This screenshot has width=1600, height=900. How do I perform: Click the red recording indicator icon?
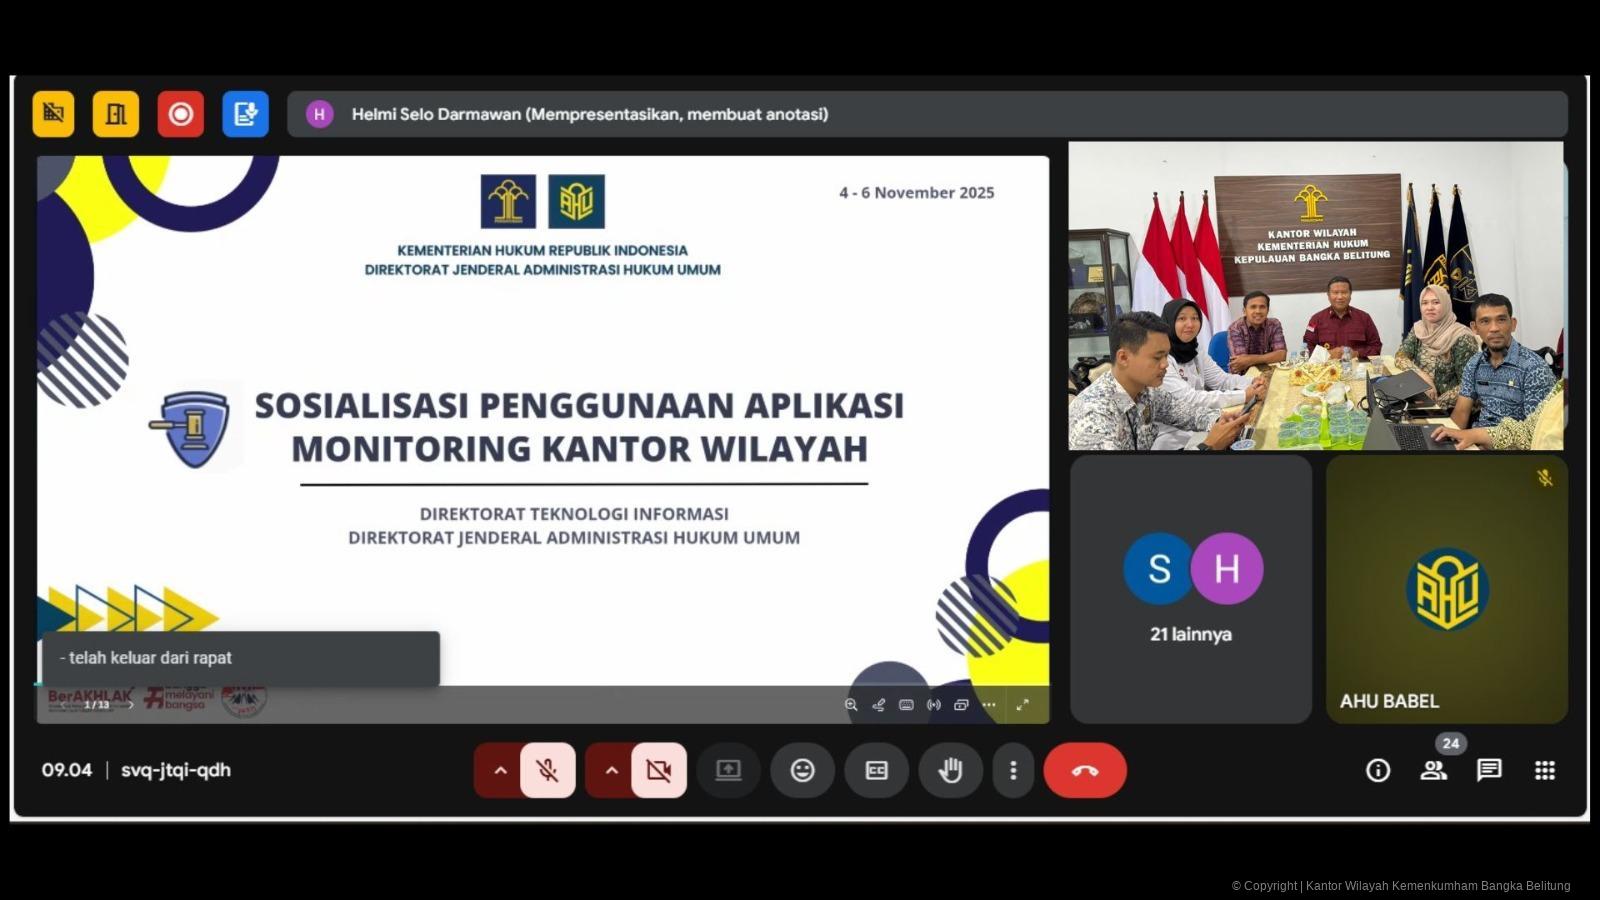click(180, 114)
